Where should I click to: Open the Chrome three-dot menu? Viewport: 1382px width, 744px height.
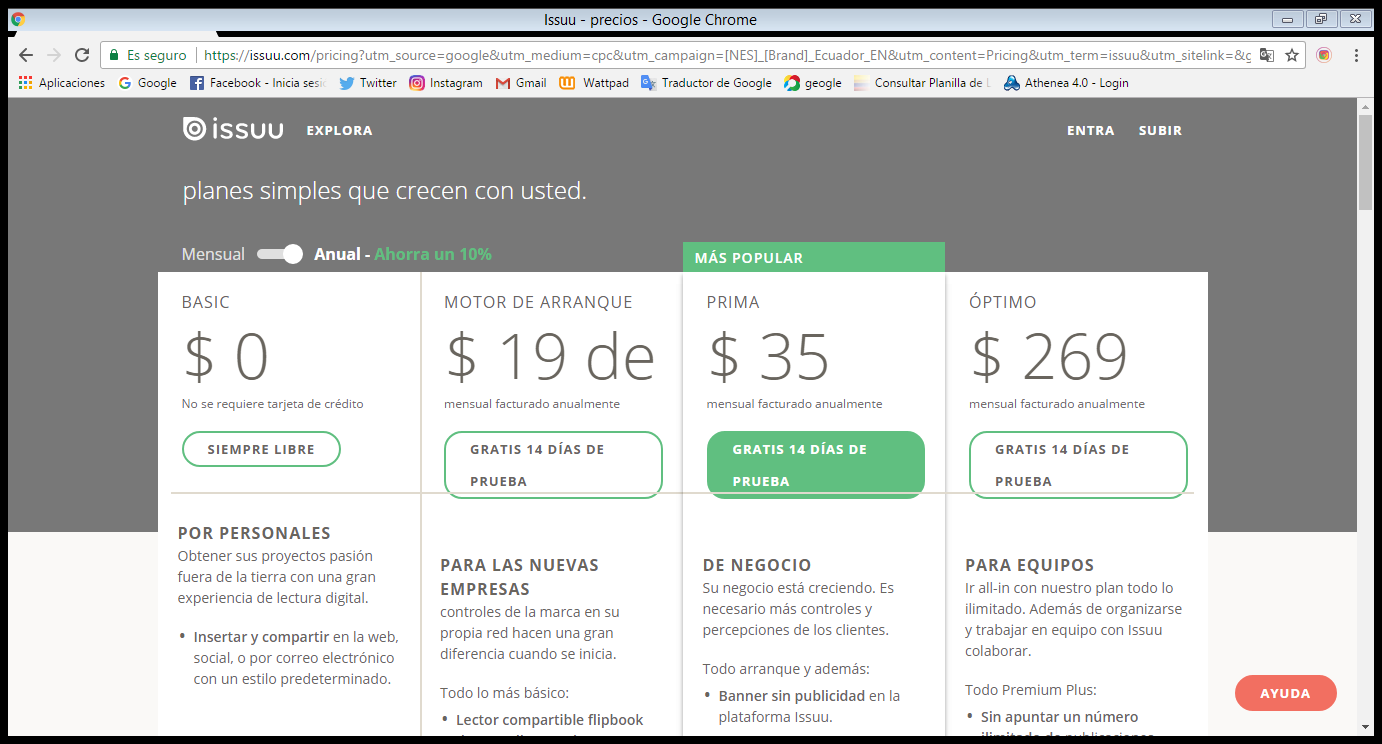(x=1356, y=55)
